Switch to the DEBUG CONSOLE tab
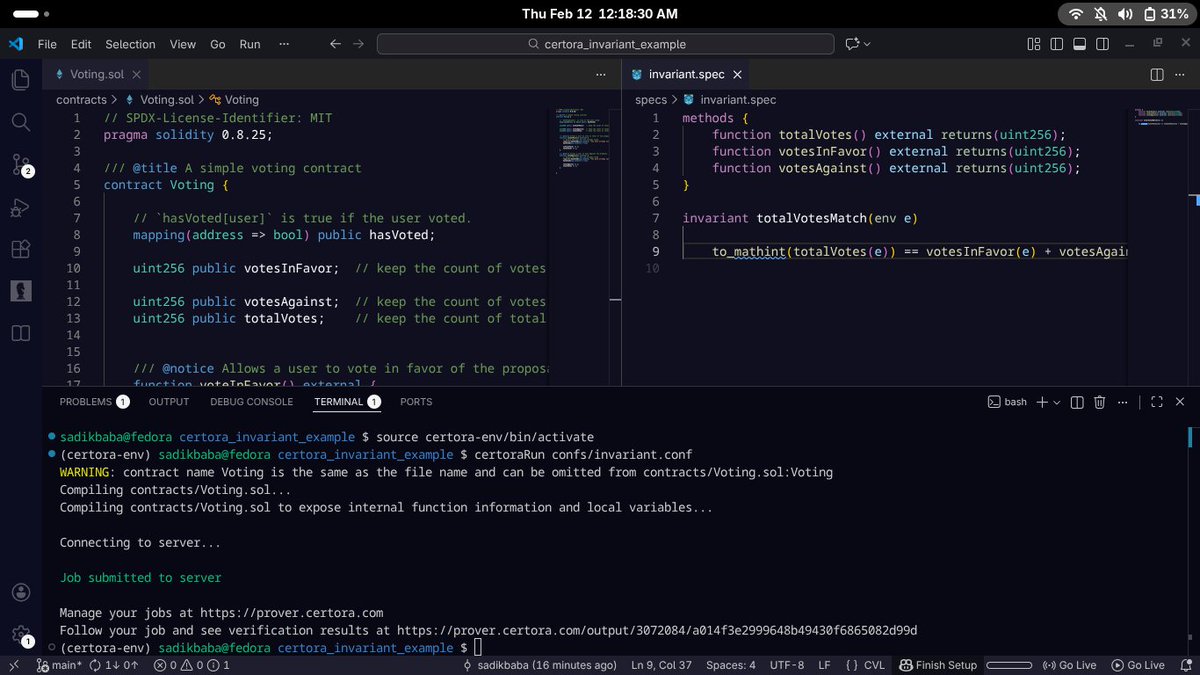 (252, 402)
